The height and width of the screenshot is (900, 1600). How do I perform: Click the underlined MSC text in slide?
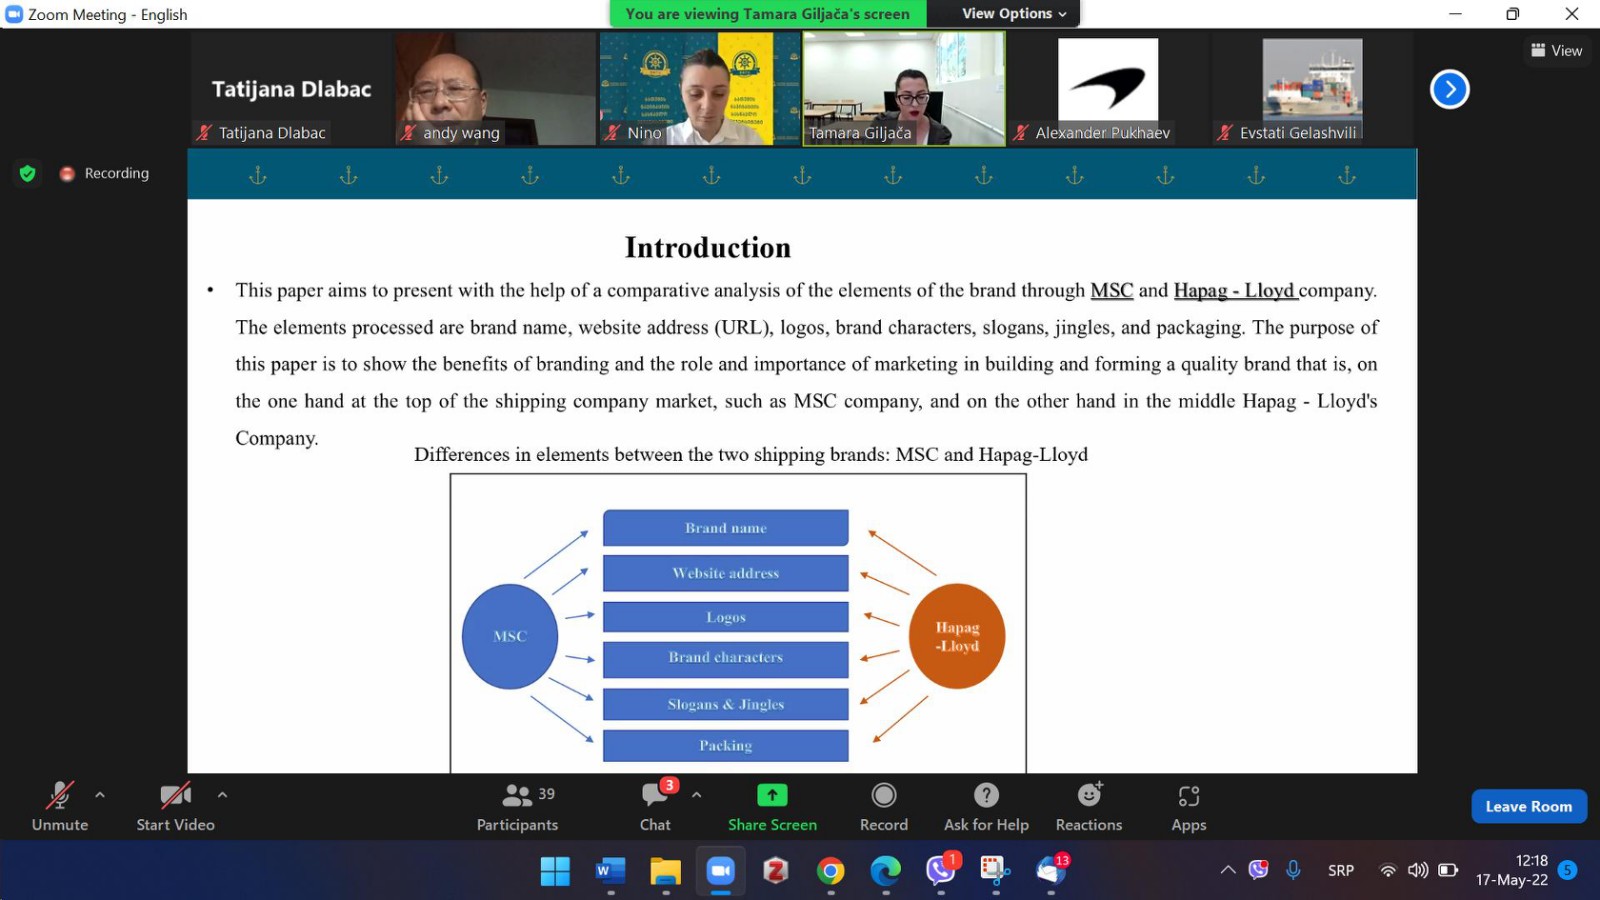pos(1111,290)
